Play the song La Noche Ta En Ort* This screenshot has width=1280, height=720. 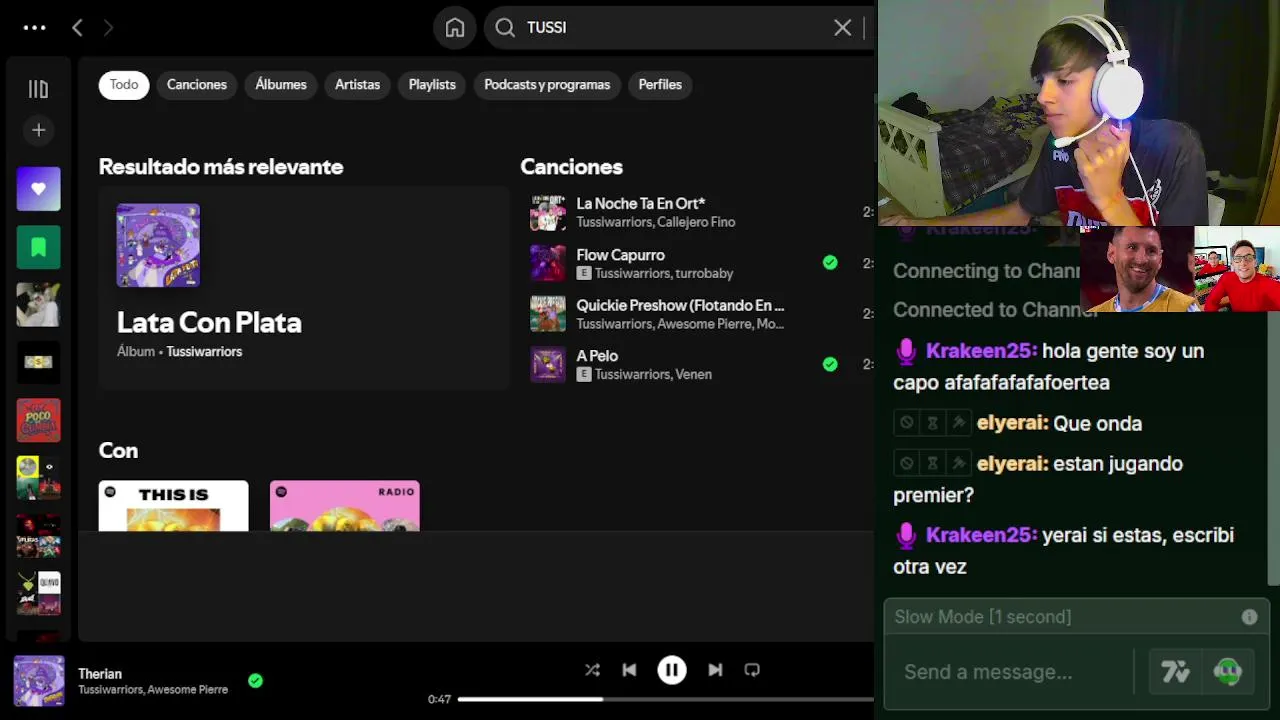pyautogui.click(x=641, y=203)
